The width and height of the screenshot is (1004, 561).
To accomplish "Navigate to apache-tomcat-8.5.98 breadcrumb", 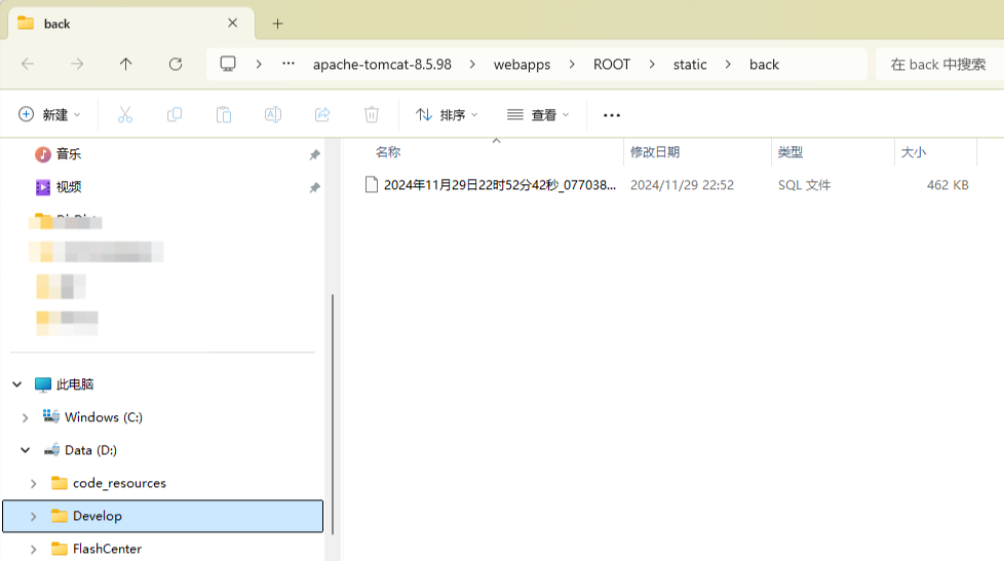I will pyautogui.click(x=382, y=65).
